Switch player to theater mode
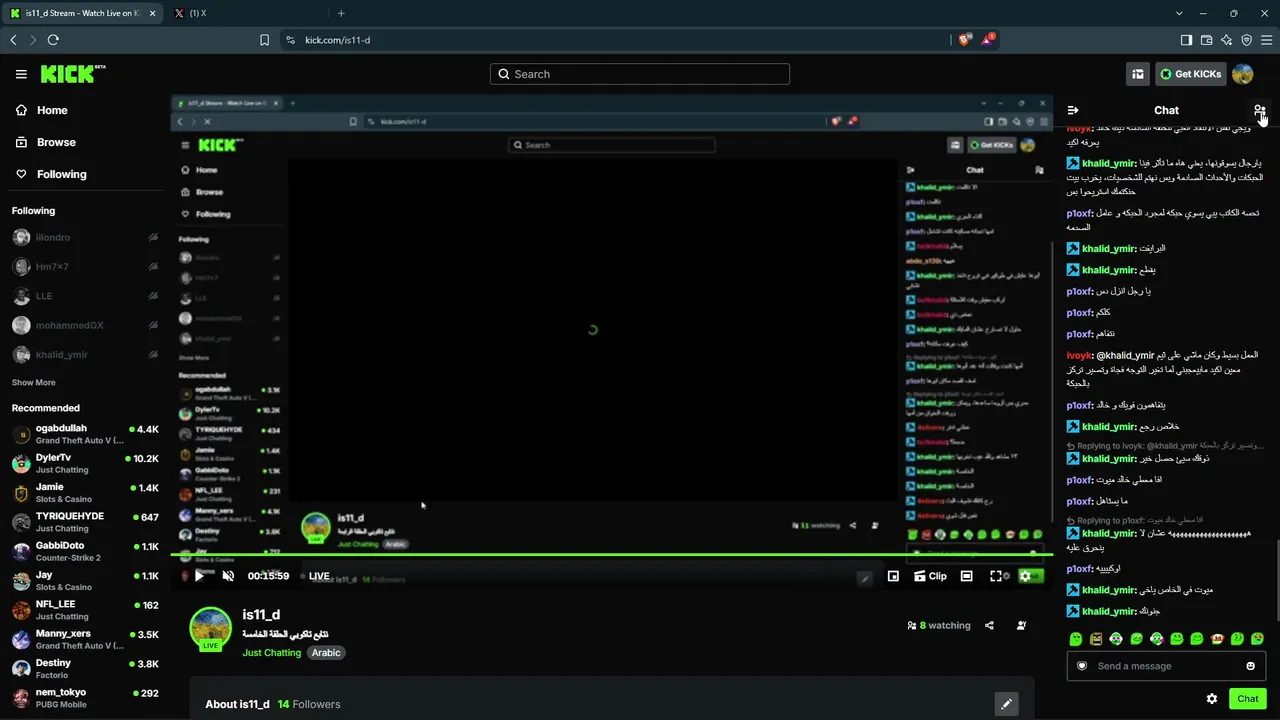Screen dimensions: 1280x720 tap(966, 576)
